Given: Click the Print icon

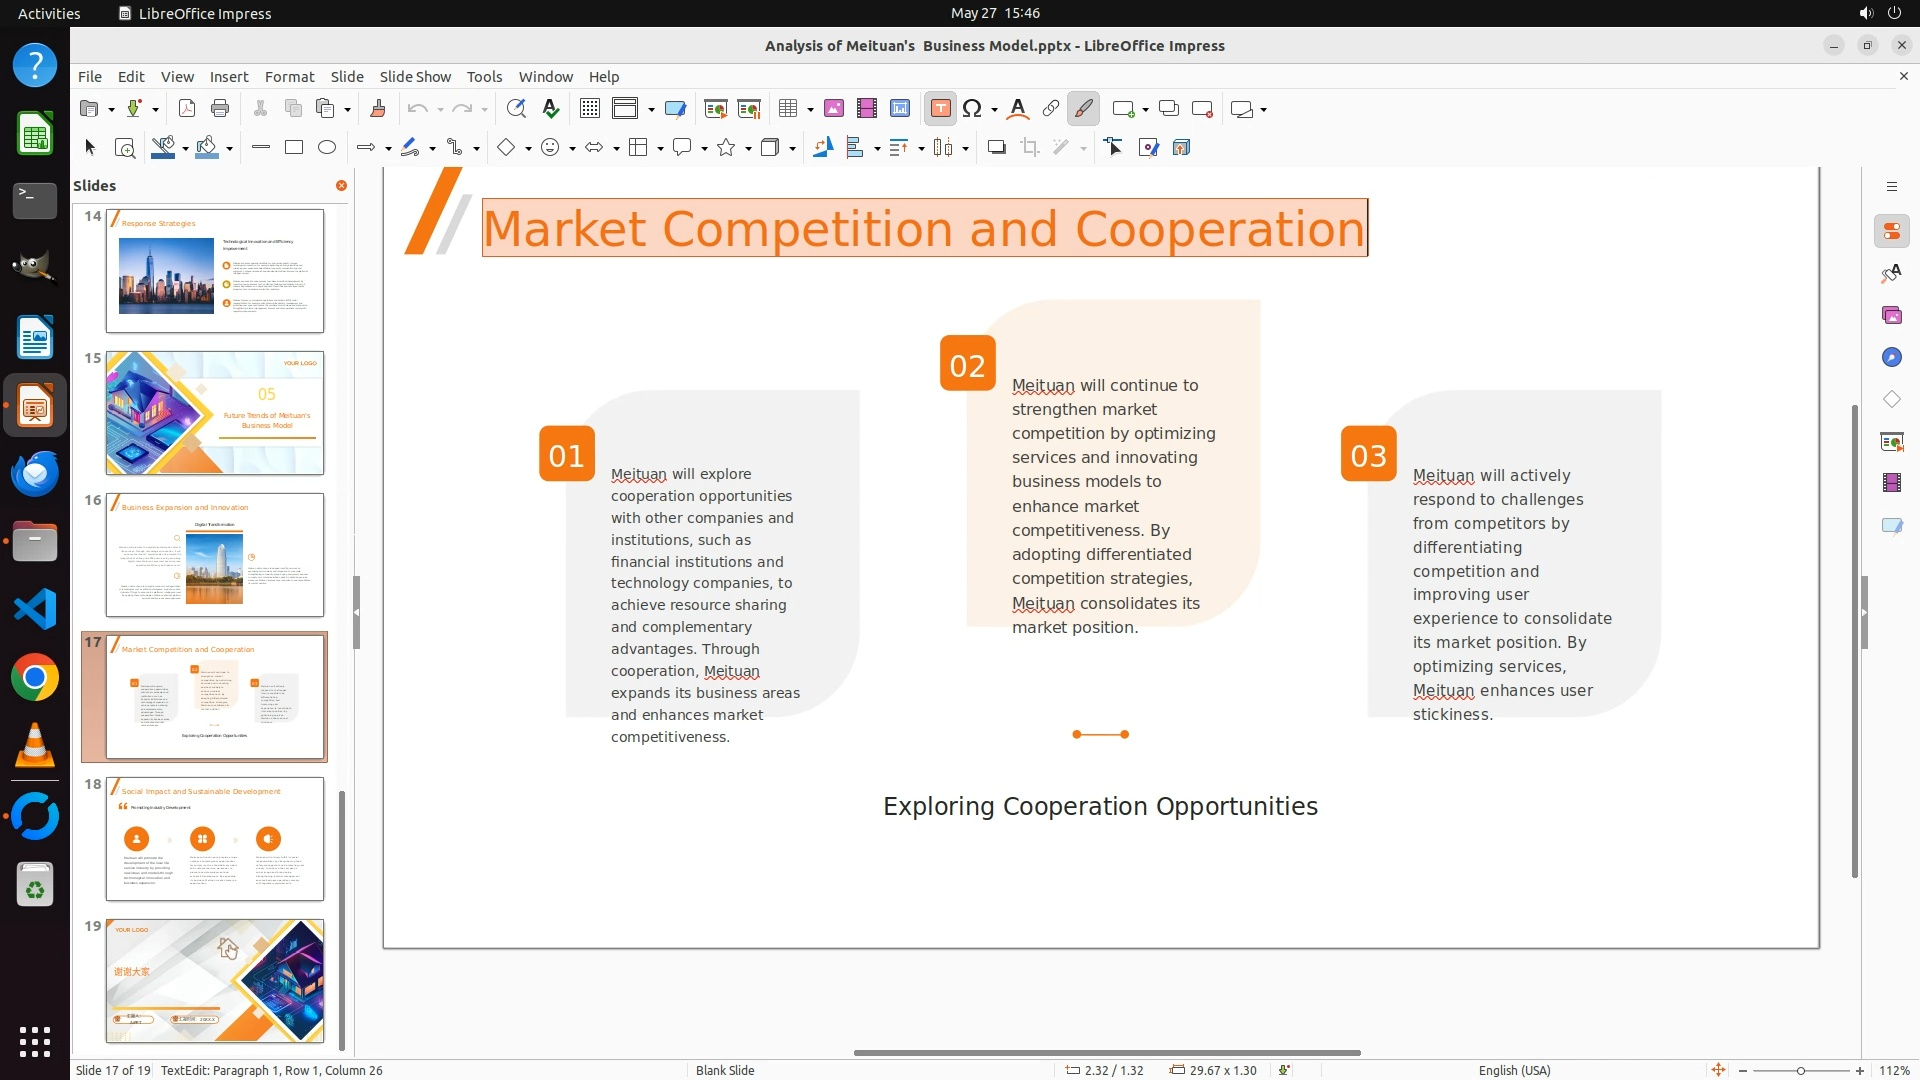Looking at the screenshot, I should (220, 109).
